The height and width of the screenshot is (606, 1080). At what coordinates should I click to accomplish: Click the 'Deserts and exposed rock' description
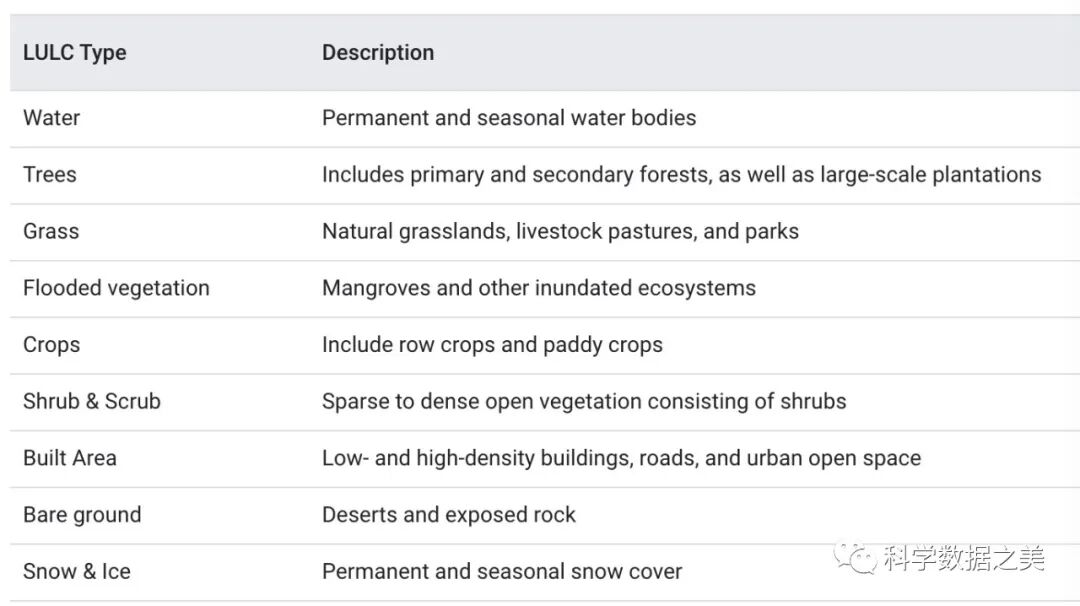coord(449,516)
